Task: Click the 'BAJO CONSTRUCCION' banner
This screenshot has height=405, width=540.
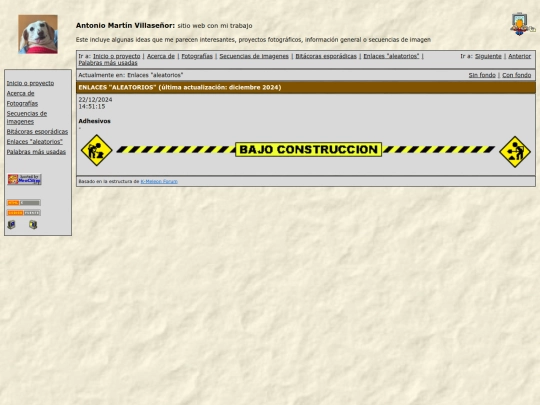Action: [309, 149]
